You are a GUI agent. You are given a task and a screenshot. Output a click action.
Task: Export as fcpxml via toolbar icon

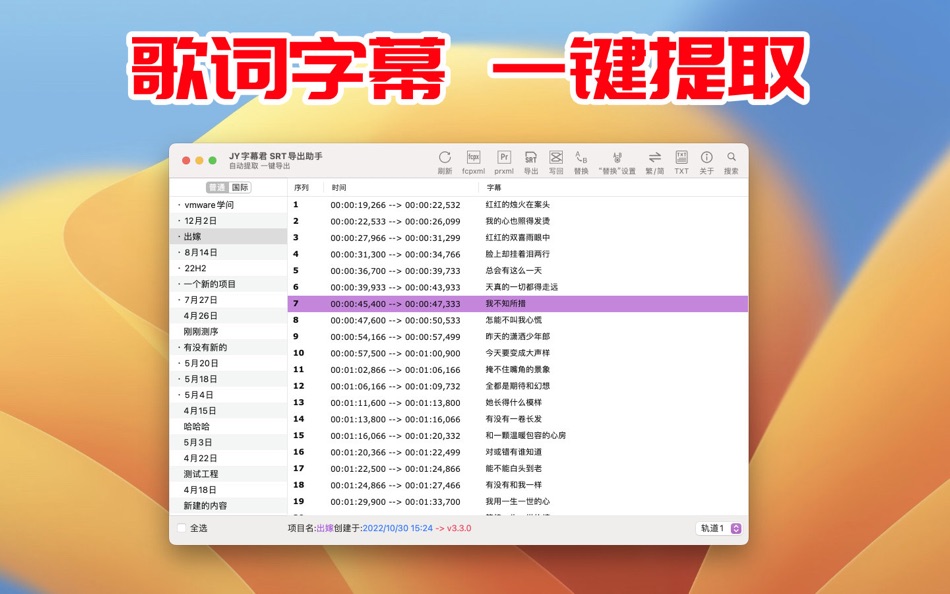point(473,158)
